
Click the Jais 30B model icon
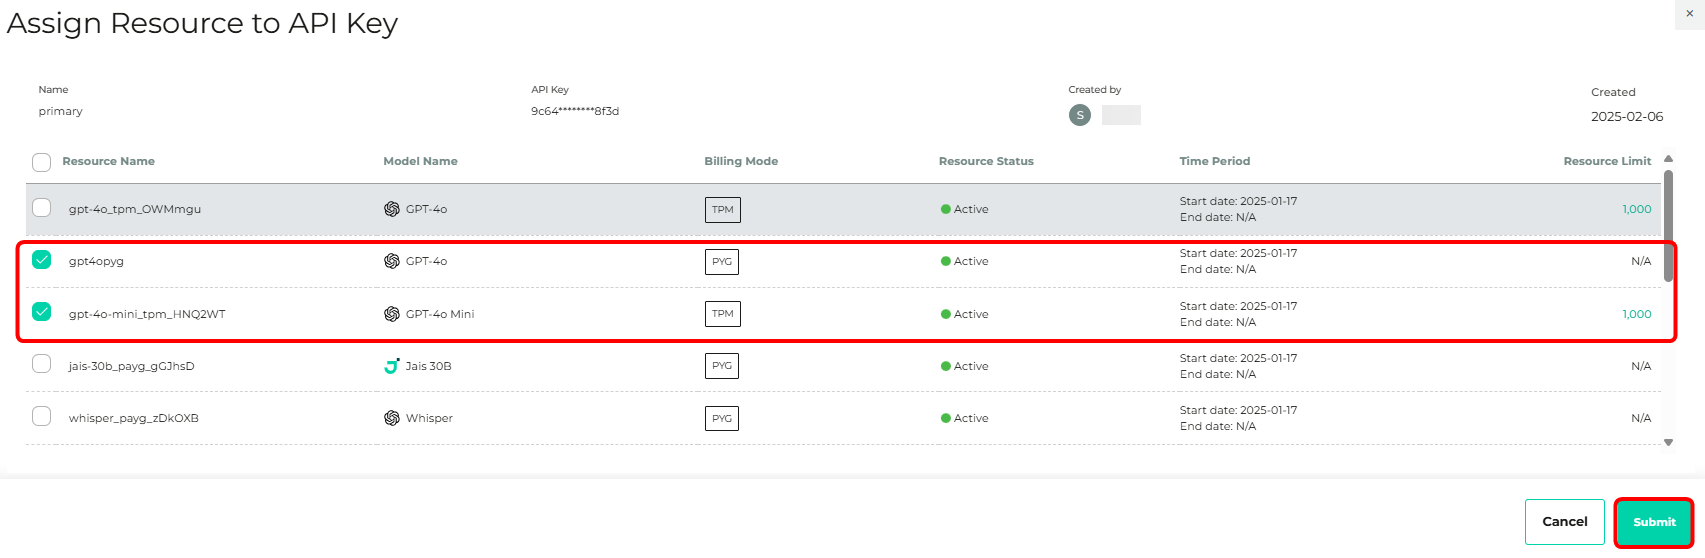[392, 366]
